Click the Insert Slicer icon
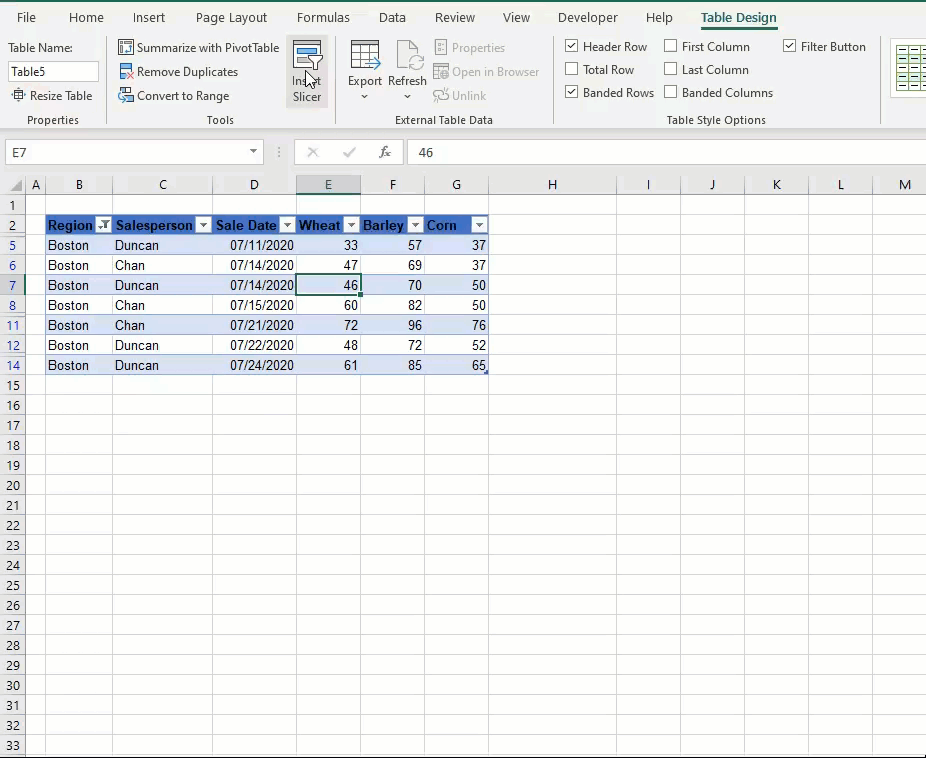The image size is (926, 758). click(x=307, y=58)
